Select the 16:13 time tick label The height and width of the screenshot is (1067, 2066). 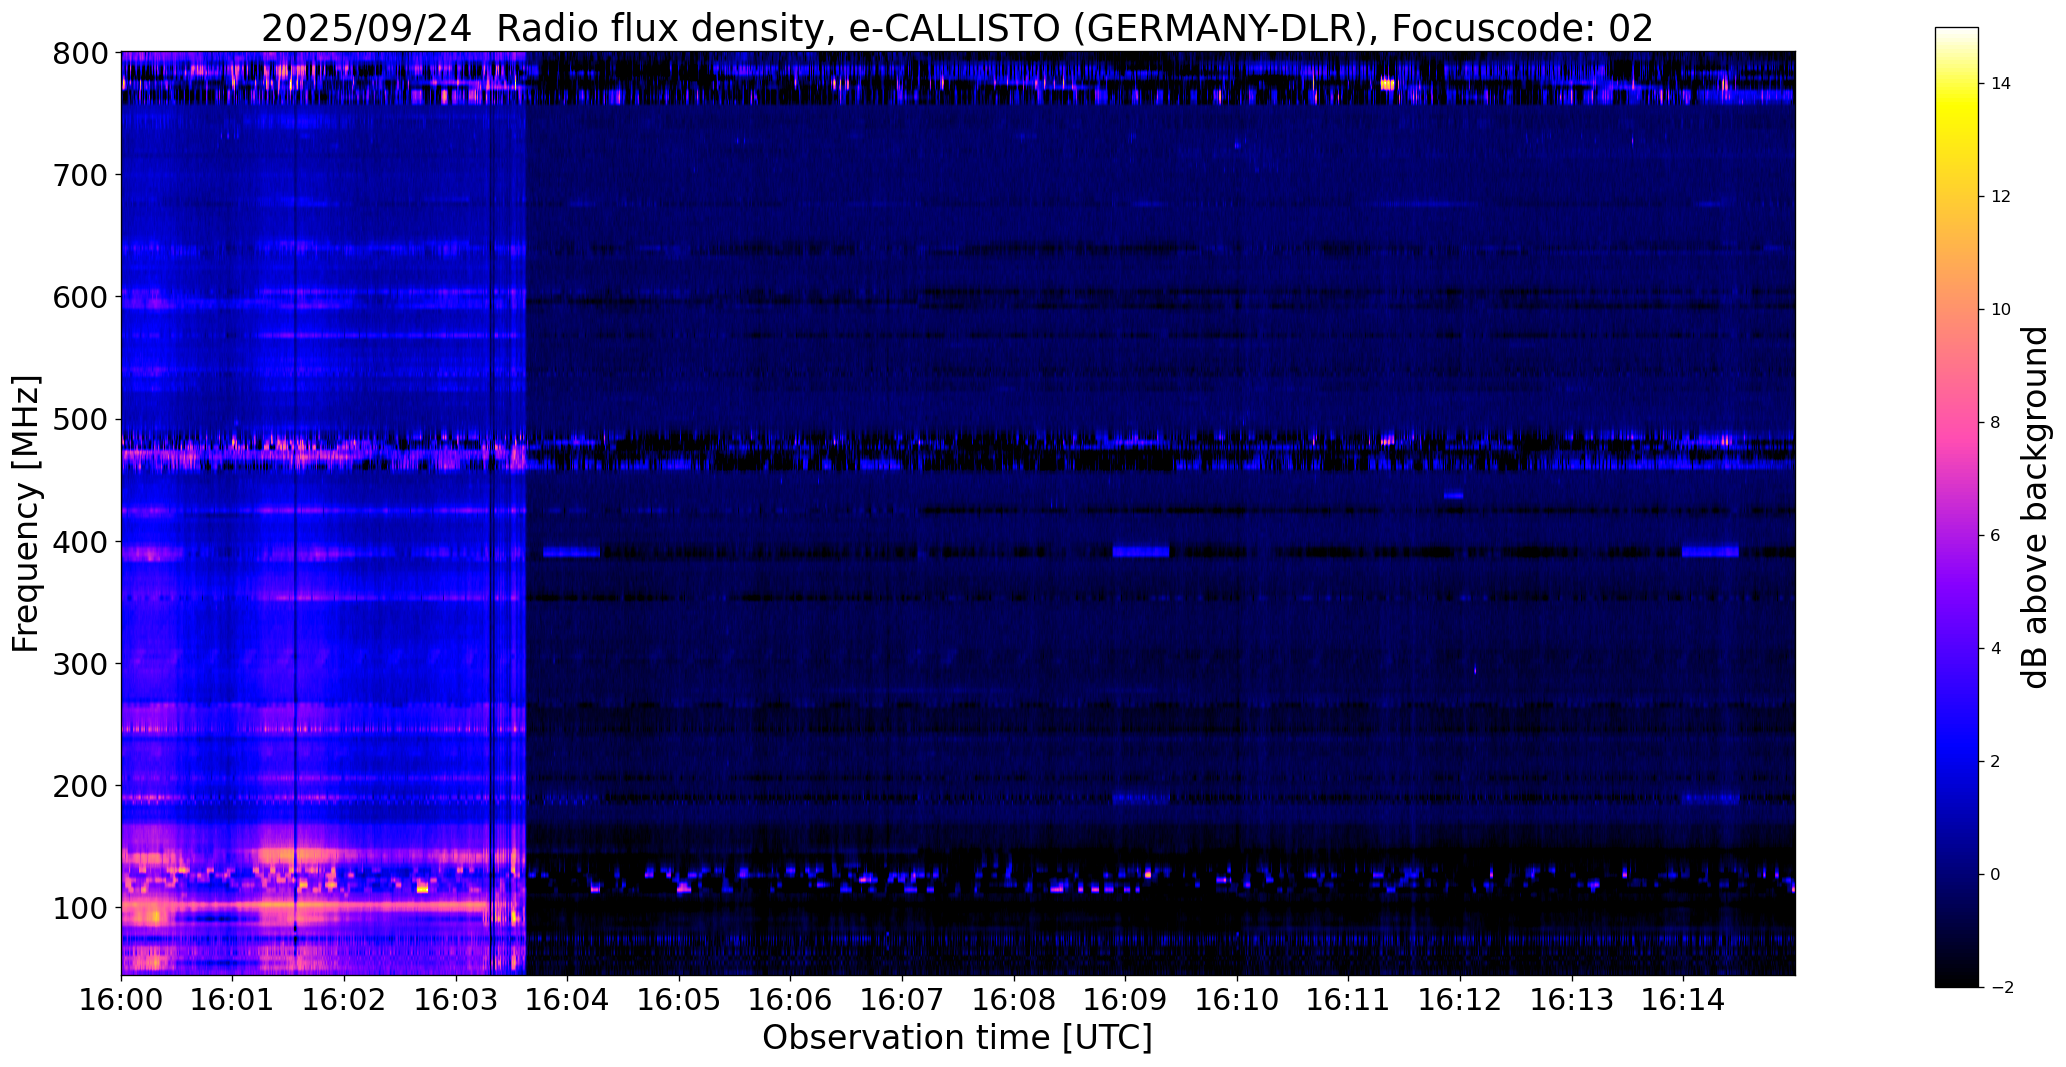pyautogui.click(x=1572, y=1000)
